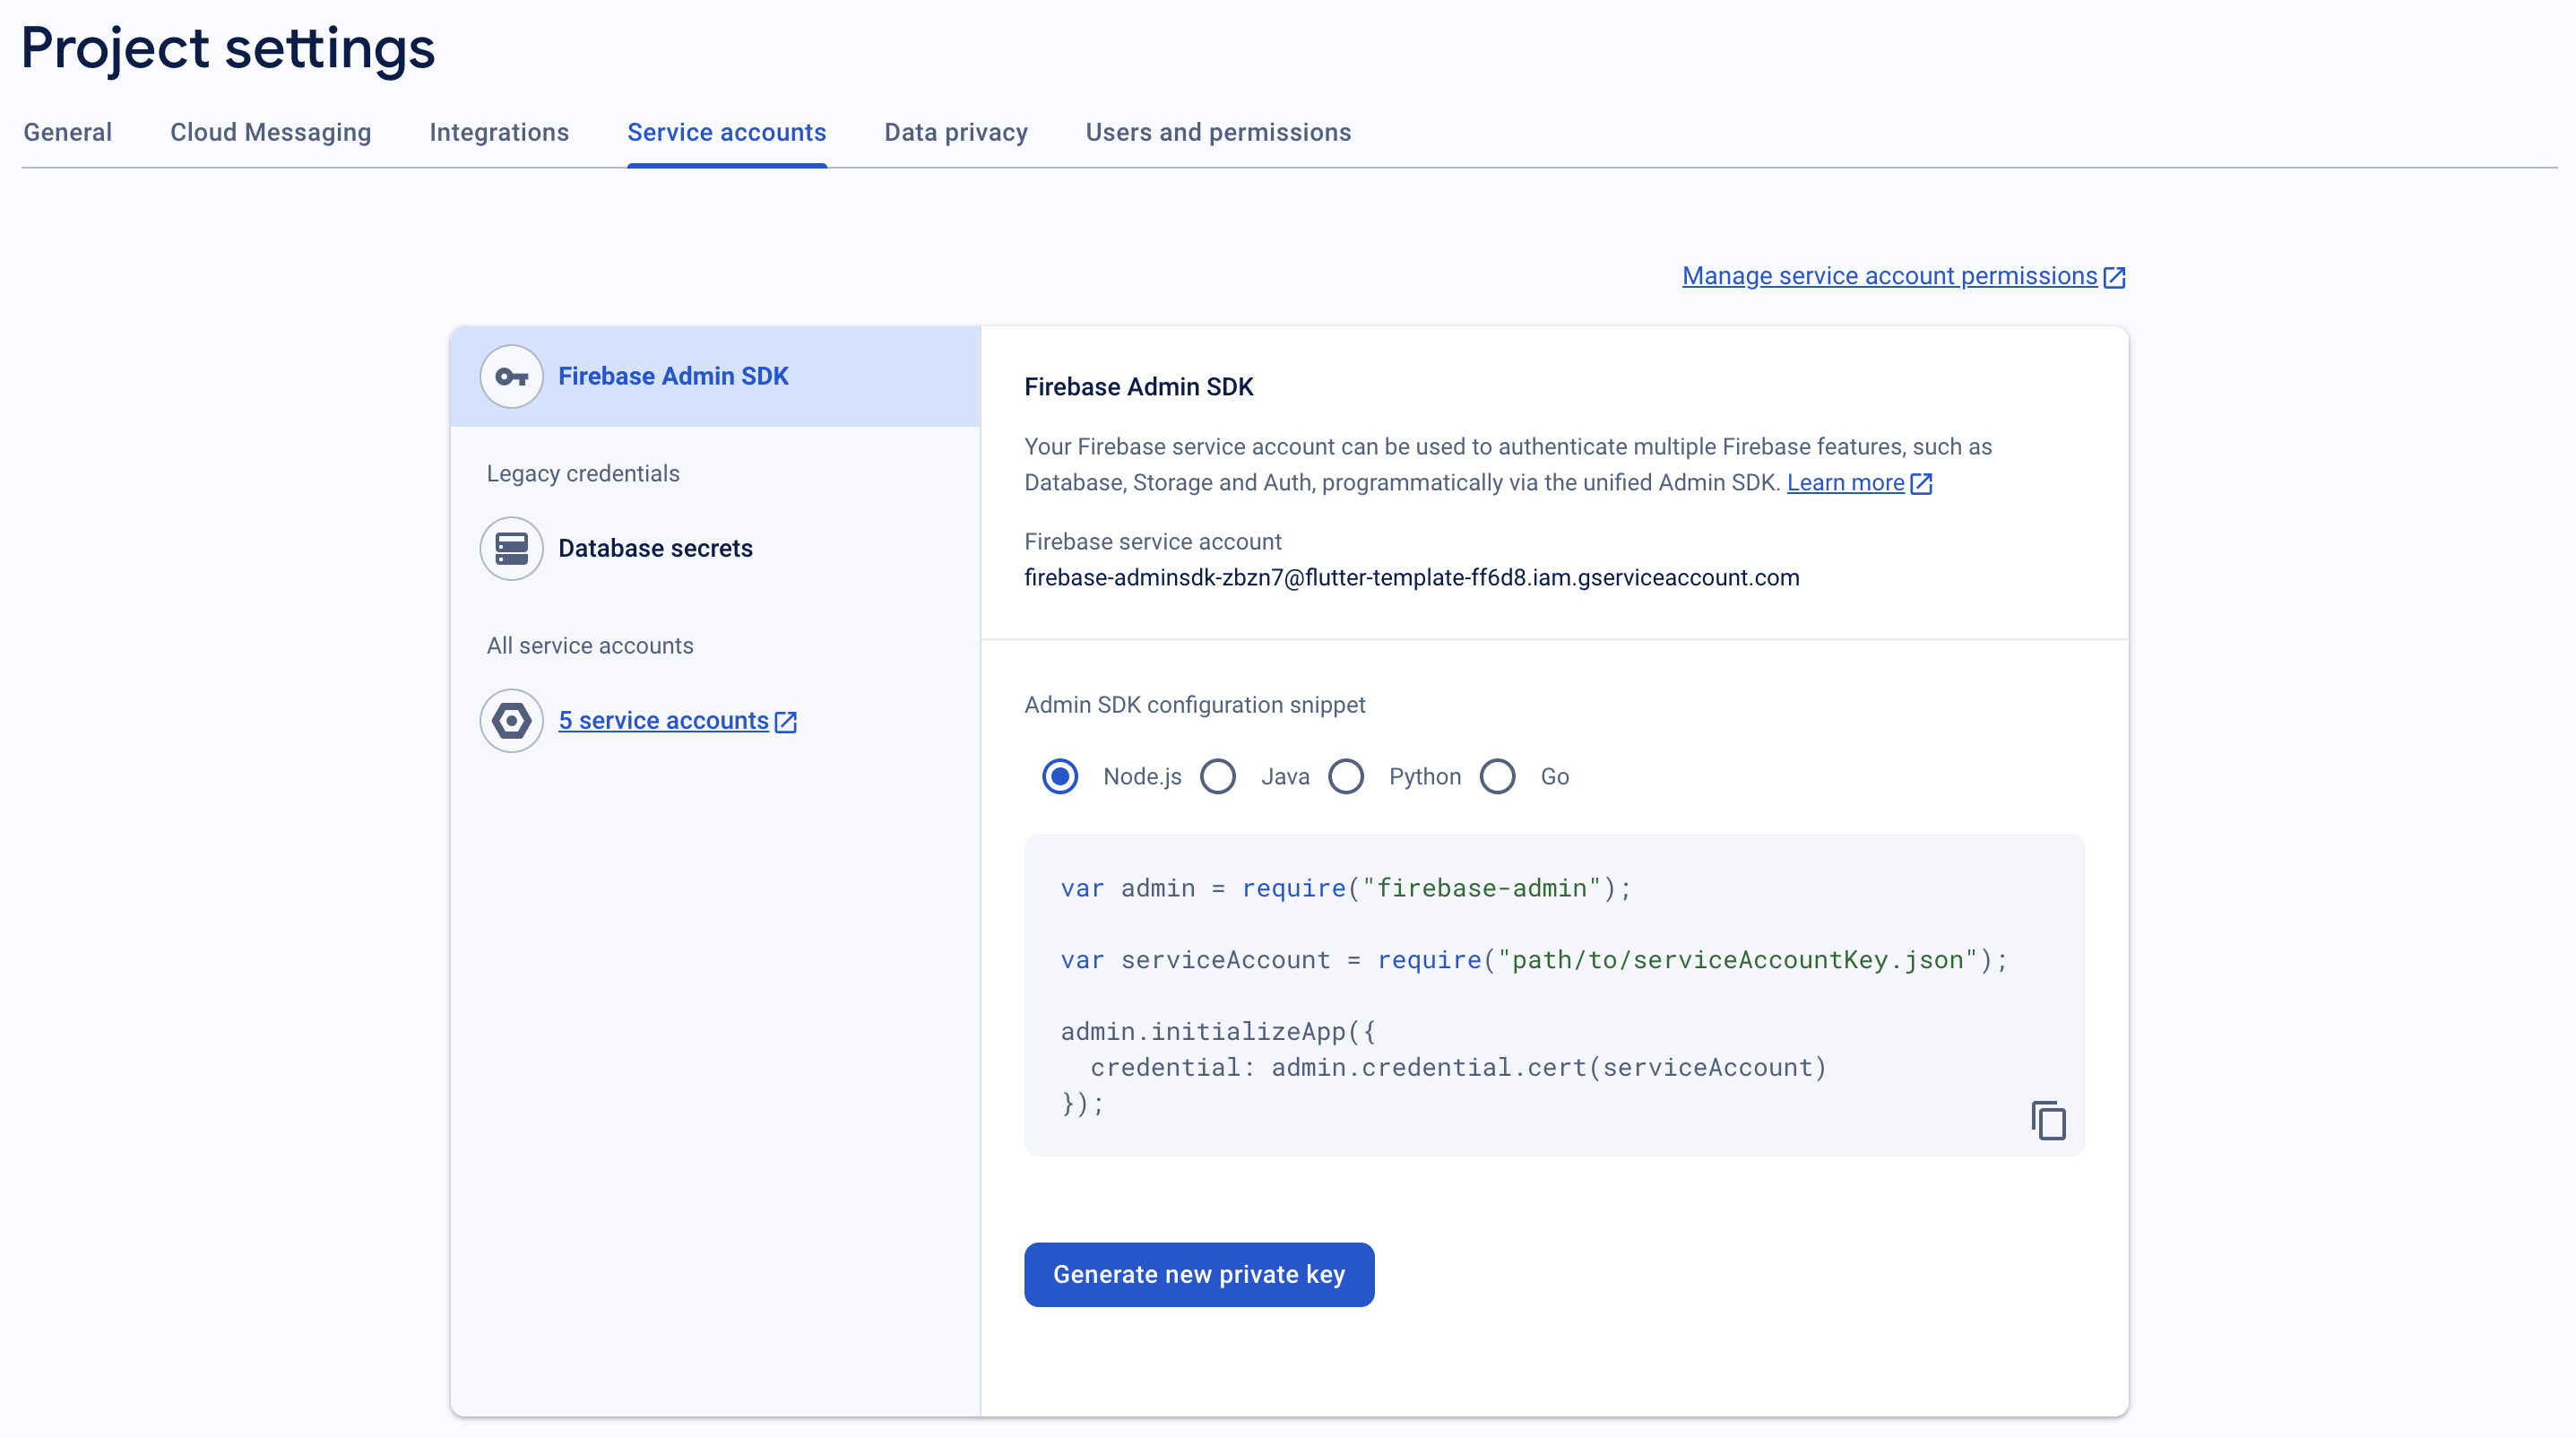
Task: Go to Users and permissions tab
Action: click(x=1217, y=133)
